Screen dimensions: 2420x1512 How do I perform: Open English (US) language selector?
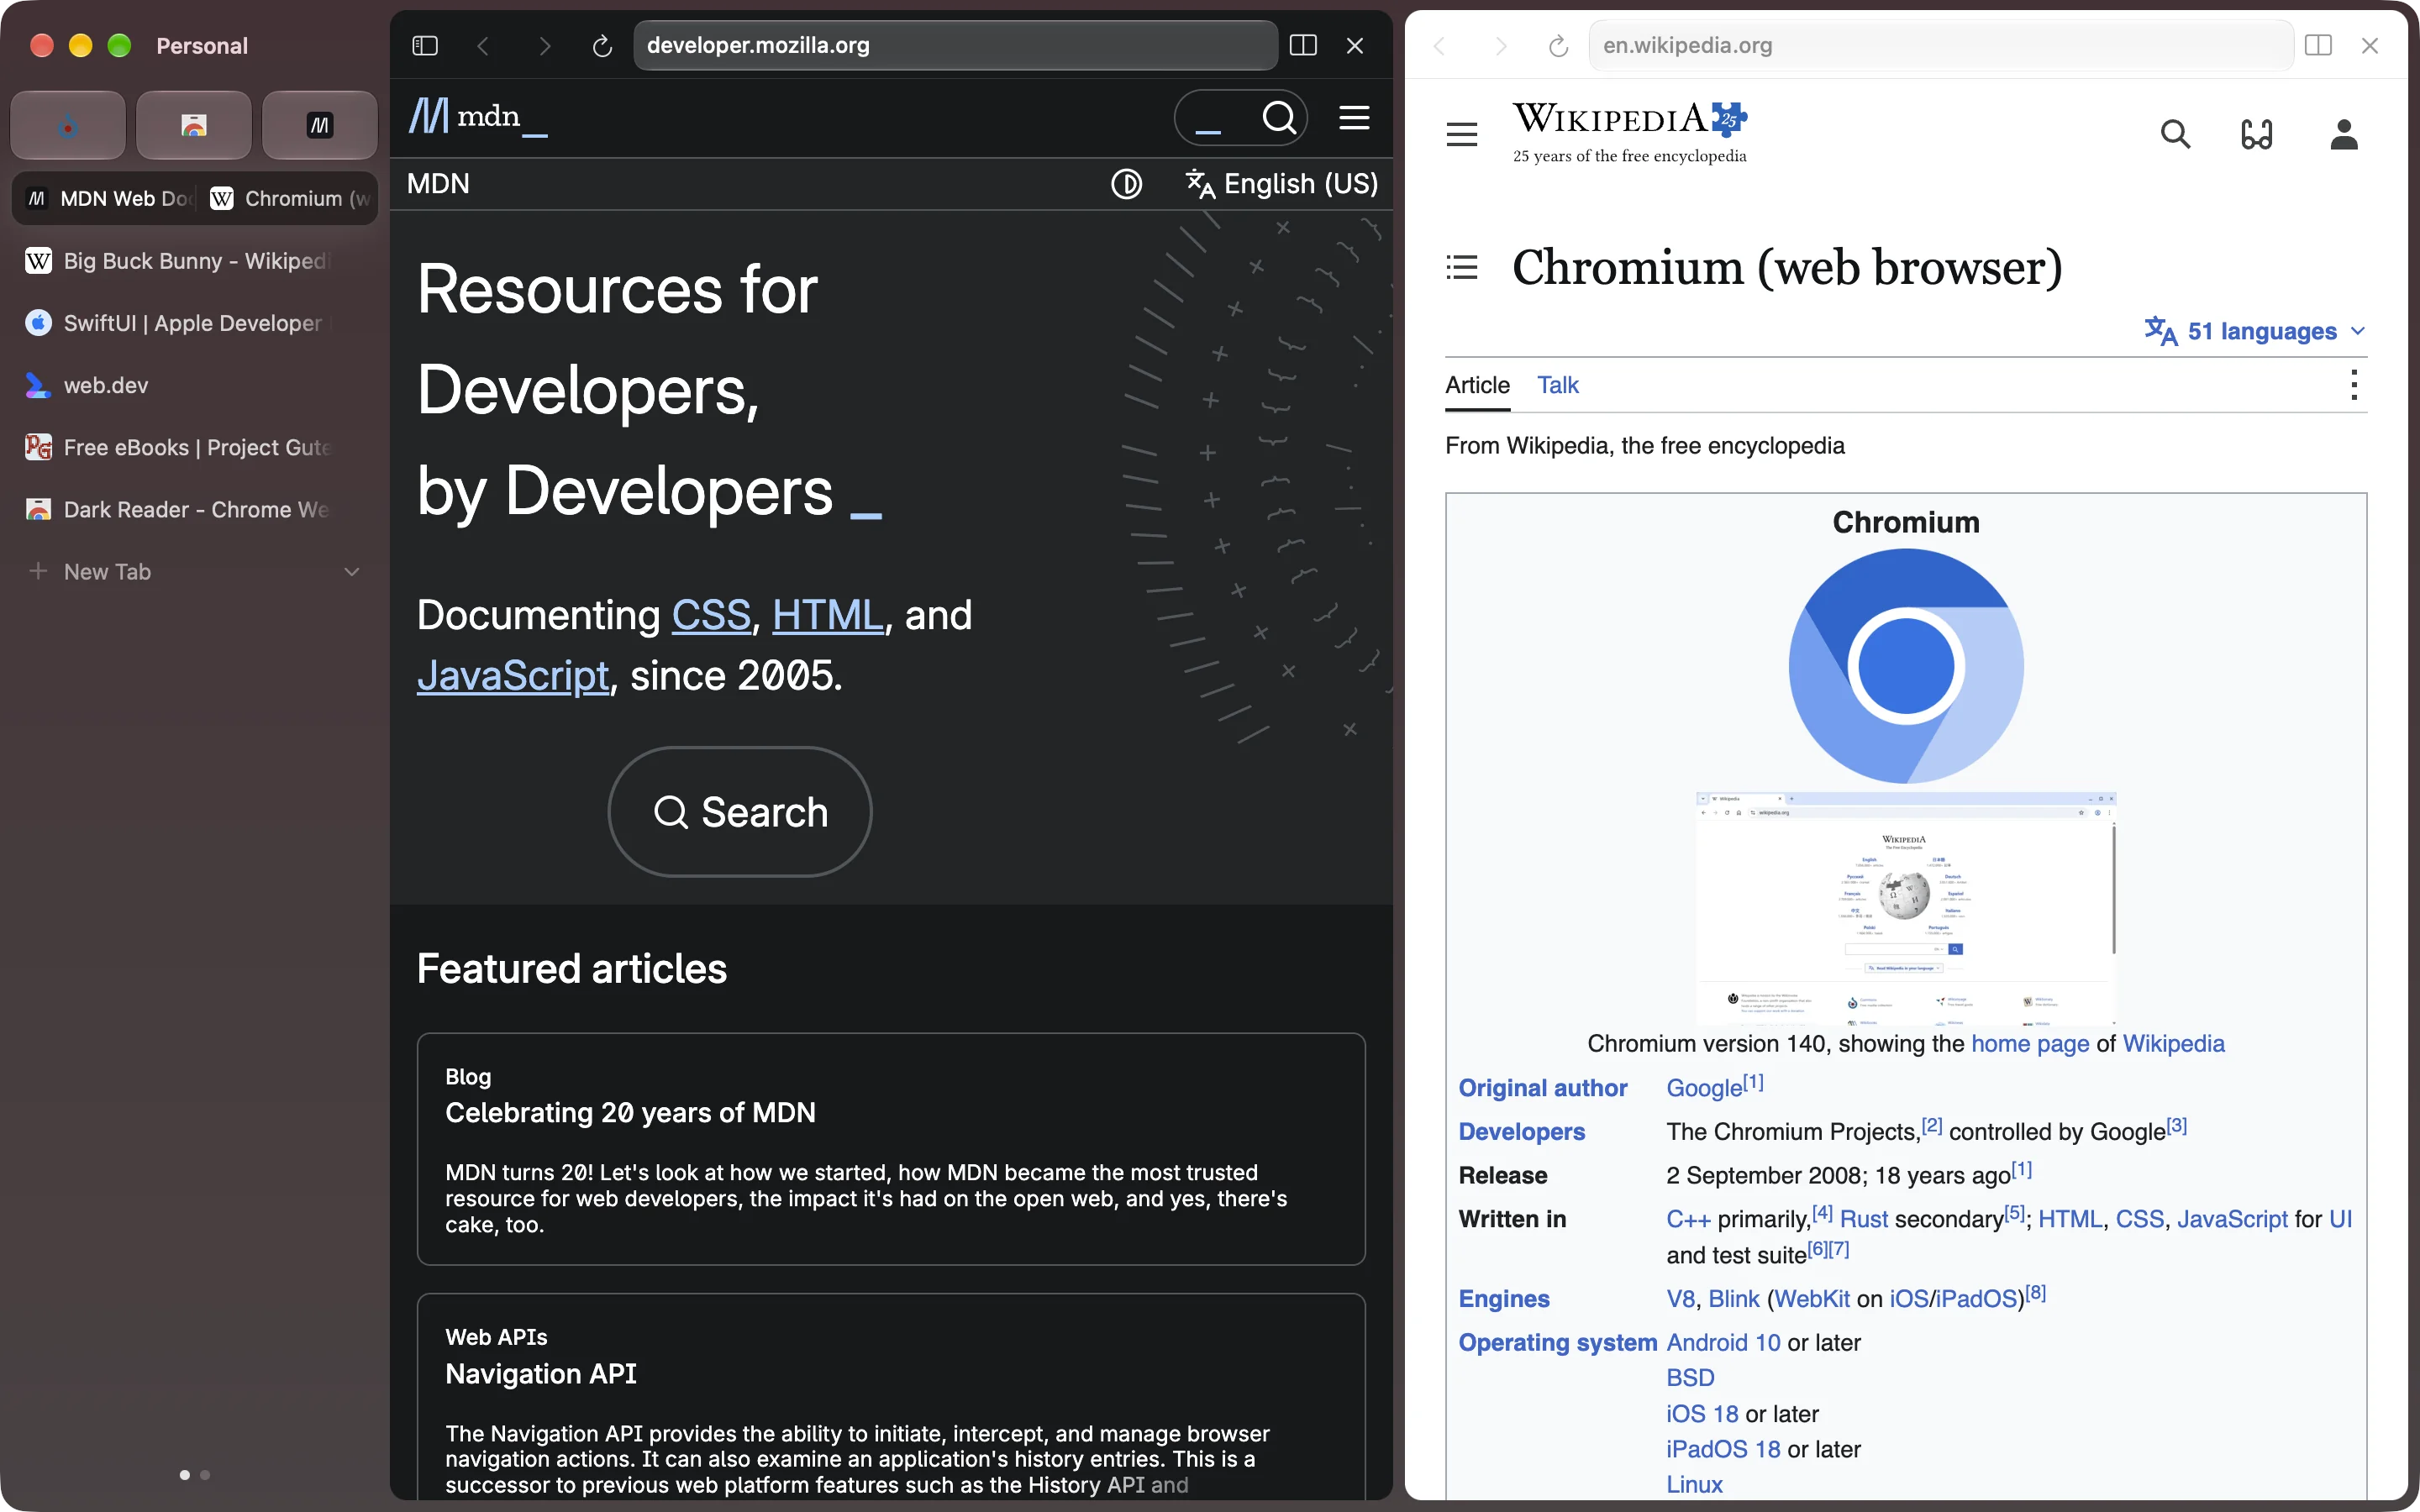pos(1281,184)
